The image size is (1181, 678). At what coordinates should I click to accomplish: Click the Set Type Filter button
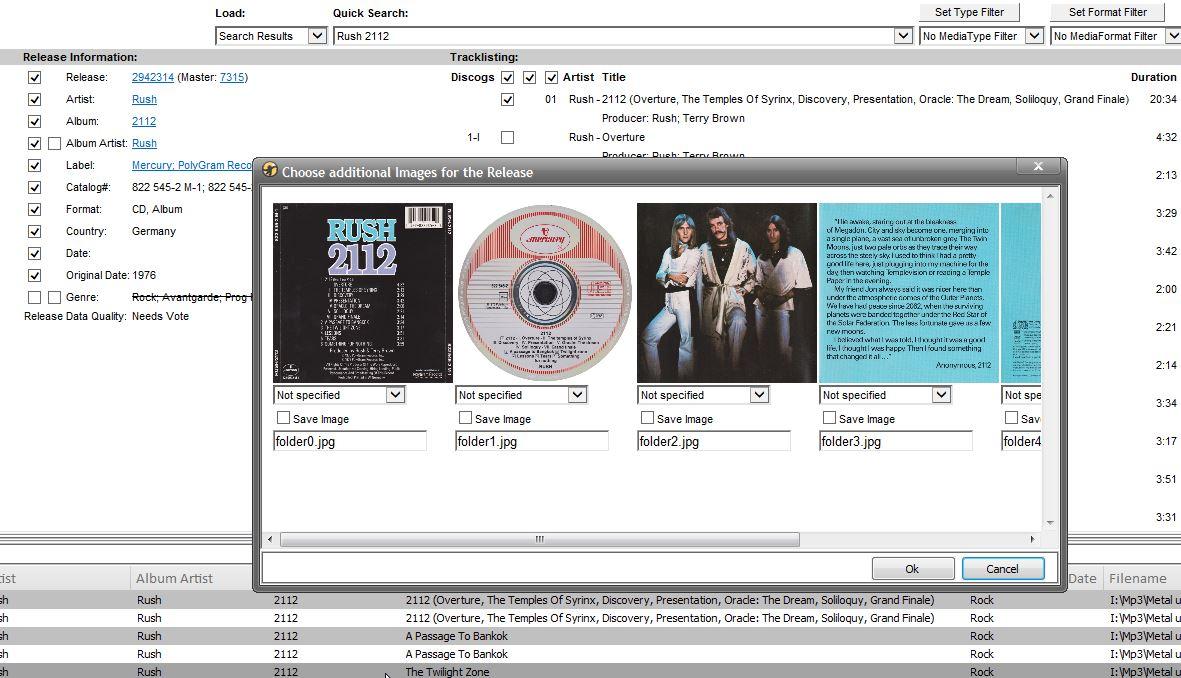click(x=969, y=12)
